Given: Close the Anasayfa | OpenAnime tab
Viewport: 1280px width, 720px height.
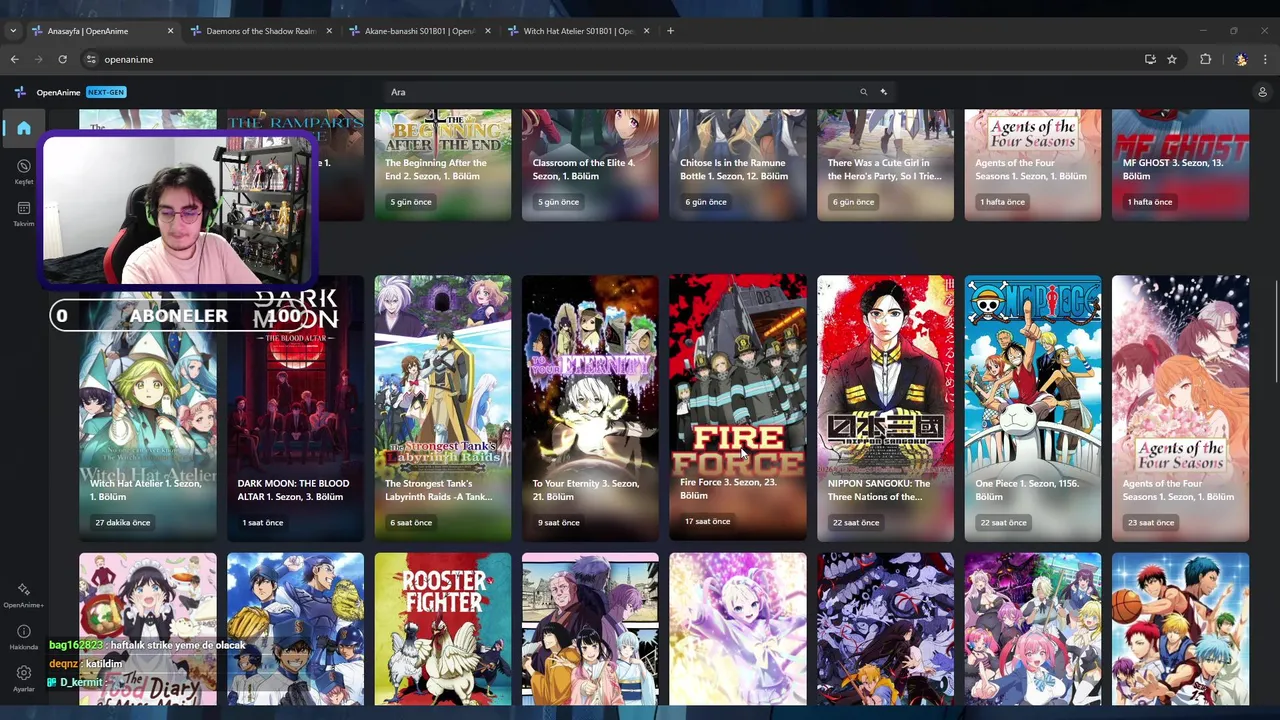Looking at the screenshot, I should (x=170, y=31).
